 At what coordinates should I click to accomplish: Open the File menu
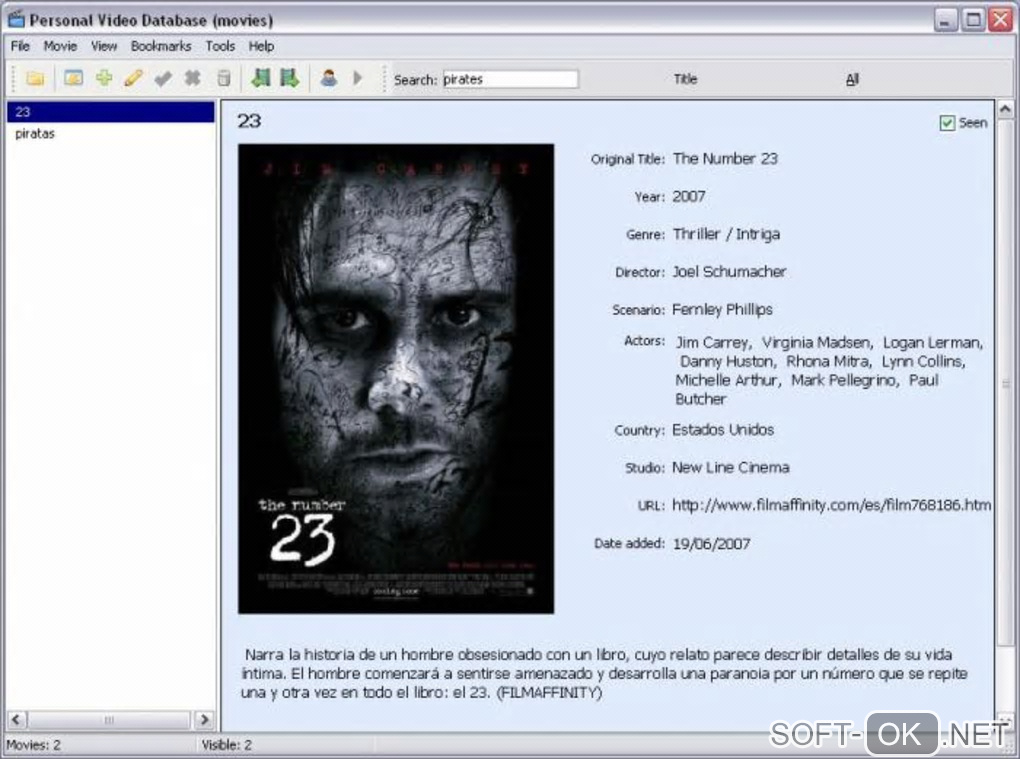tap(20, 46)
